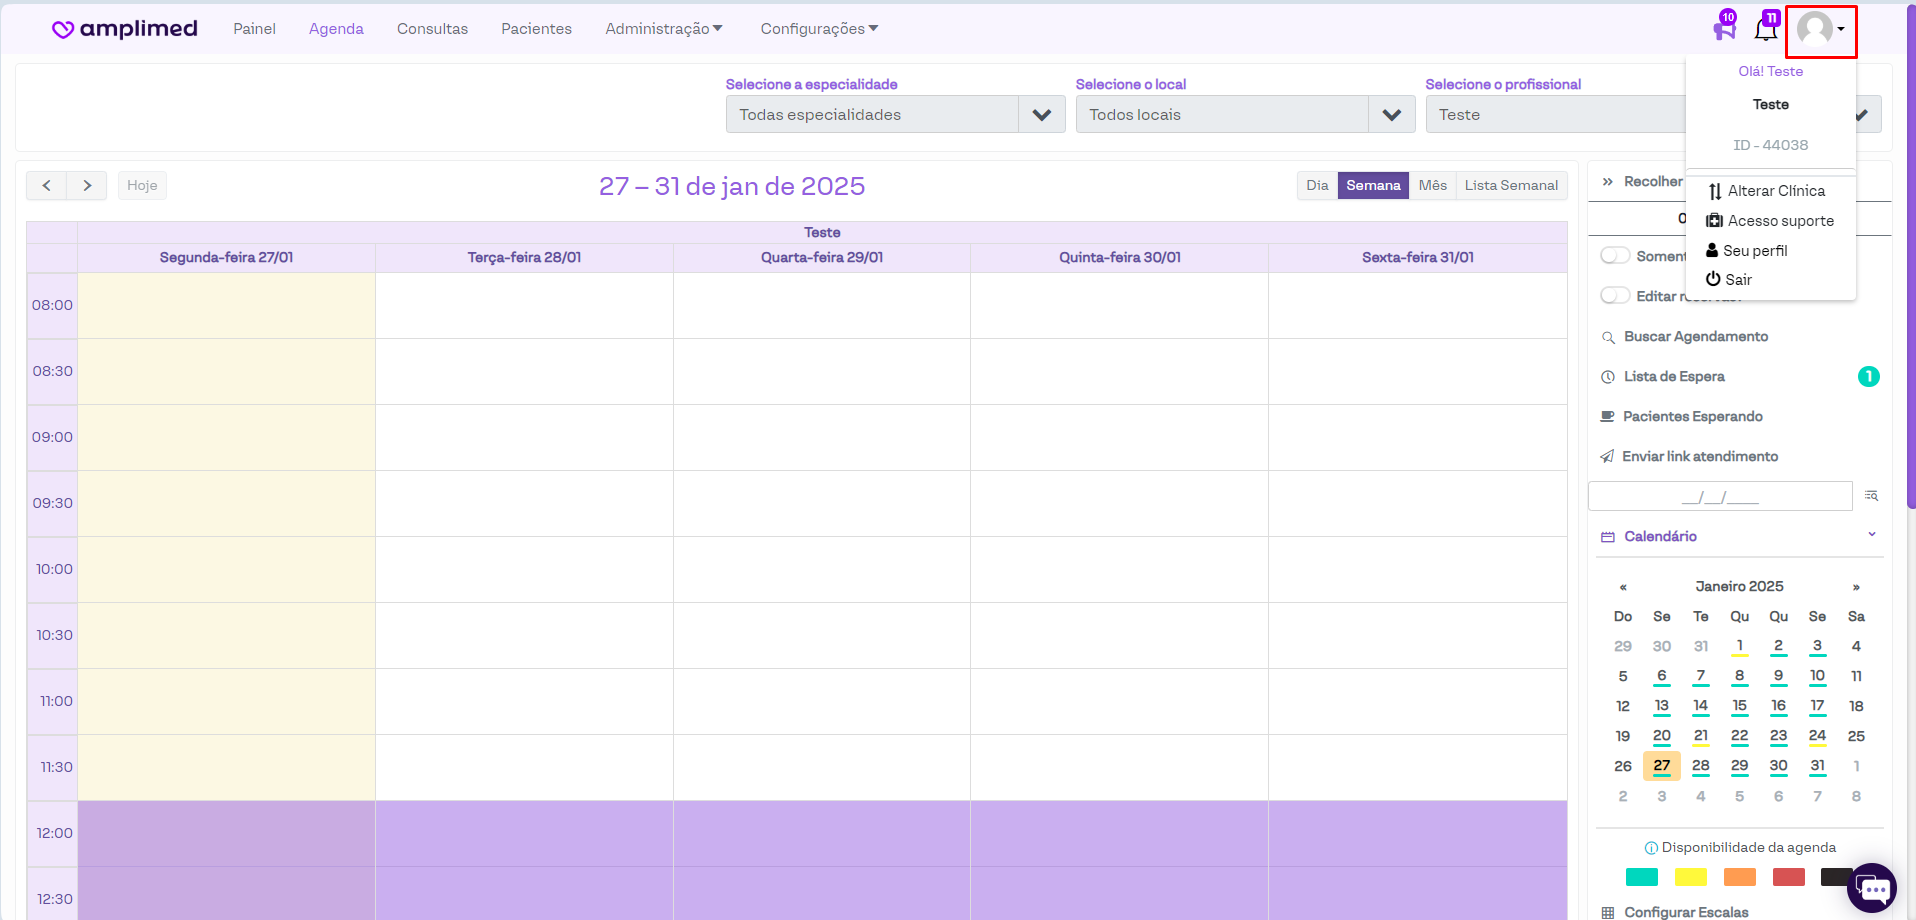Collapse the Calendário section chevron
The image size is (1916, 920).
coord(1872,535)
